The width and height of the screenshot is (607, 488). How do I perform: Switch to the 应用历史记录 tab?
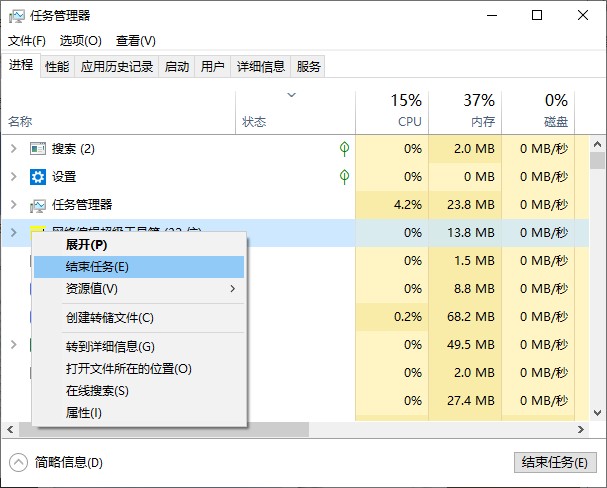[x=117, y=67]
